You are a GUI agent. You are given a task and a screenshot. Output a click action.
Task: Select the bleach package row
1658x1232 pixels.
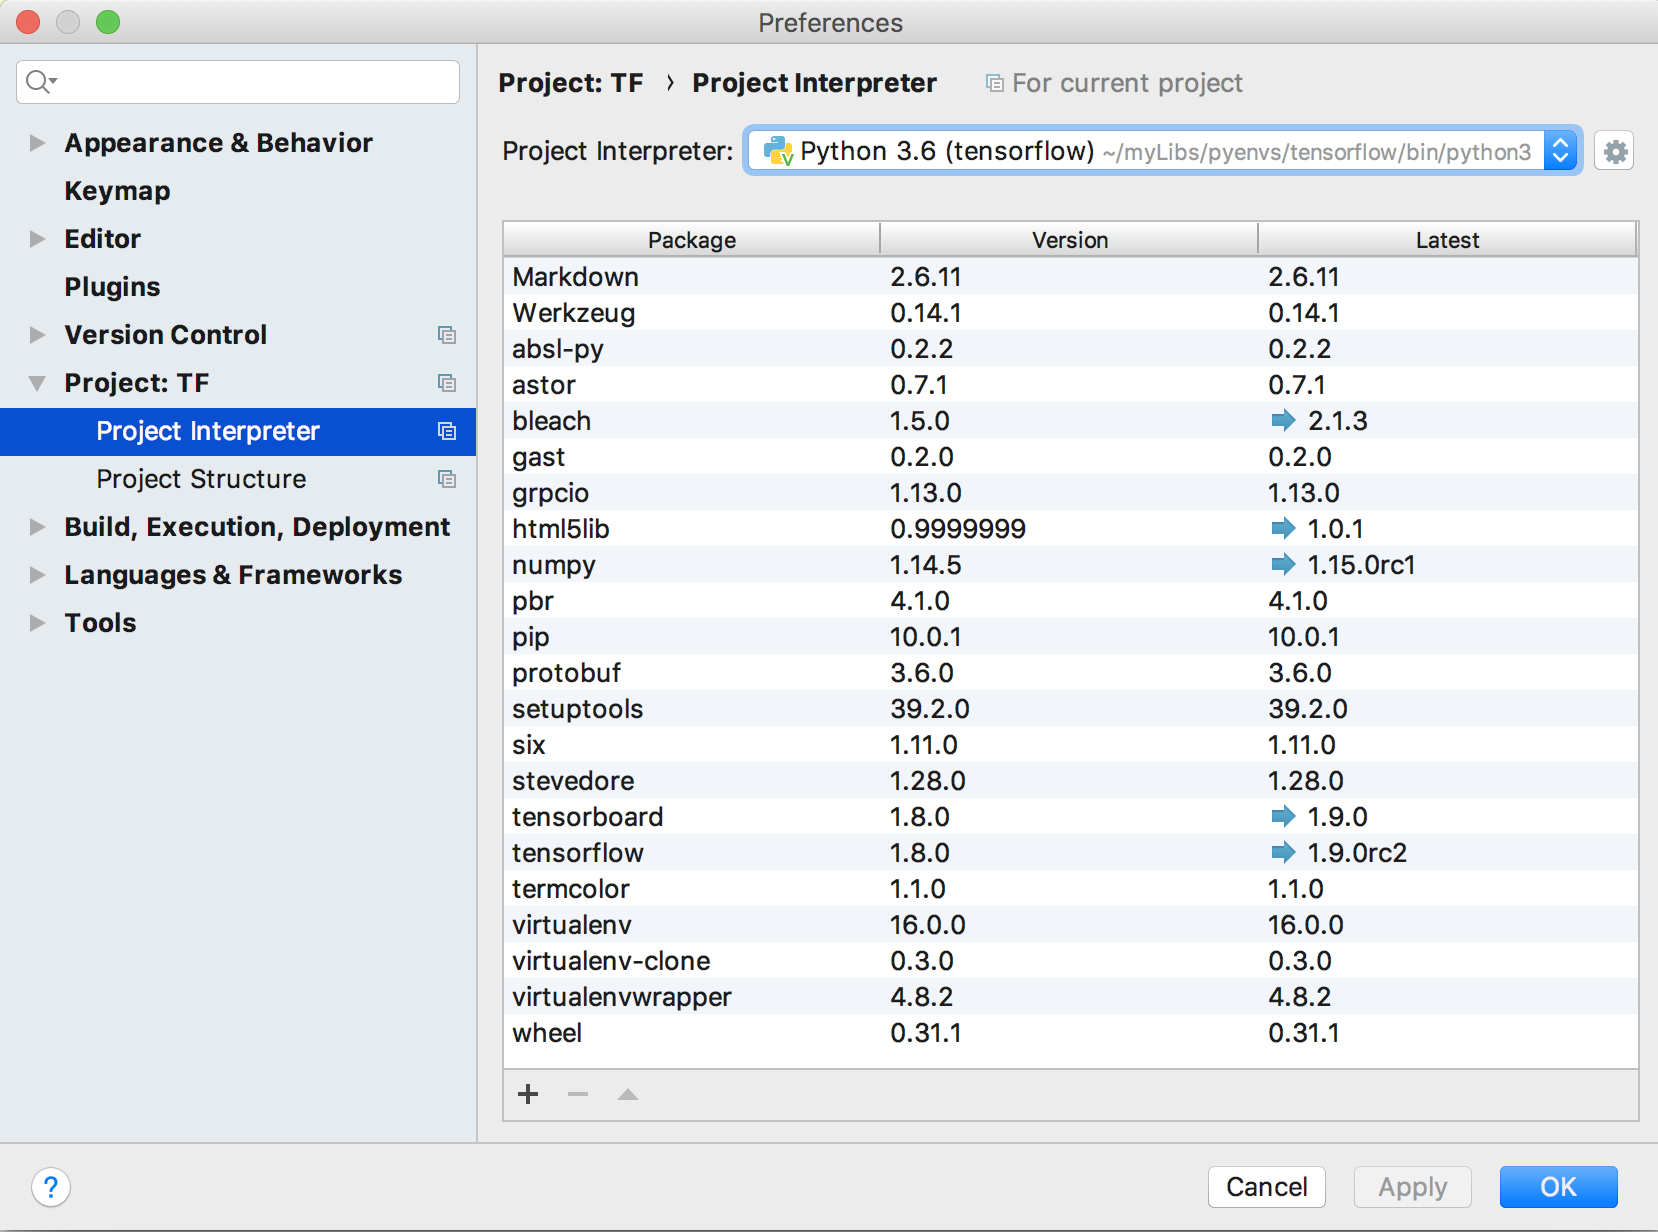point(1070,420)
